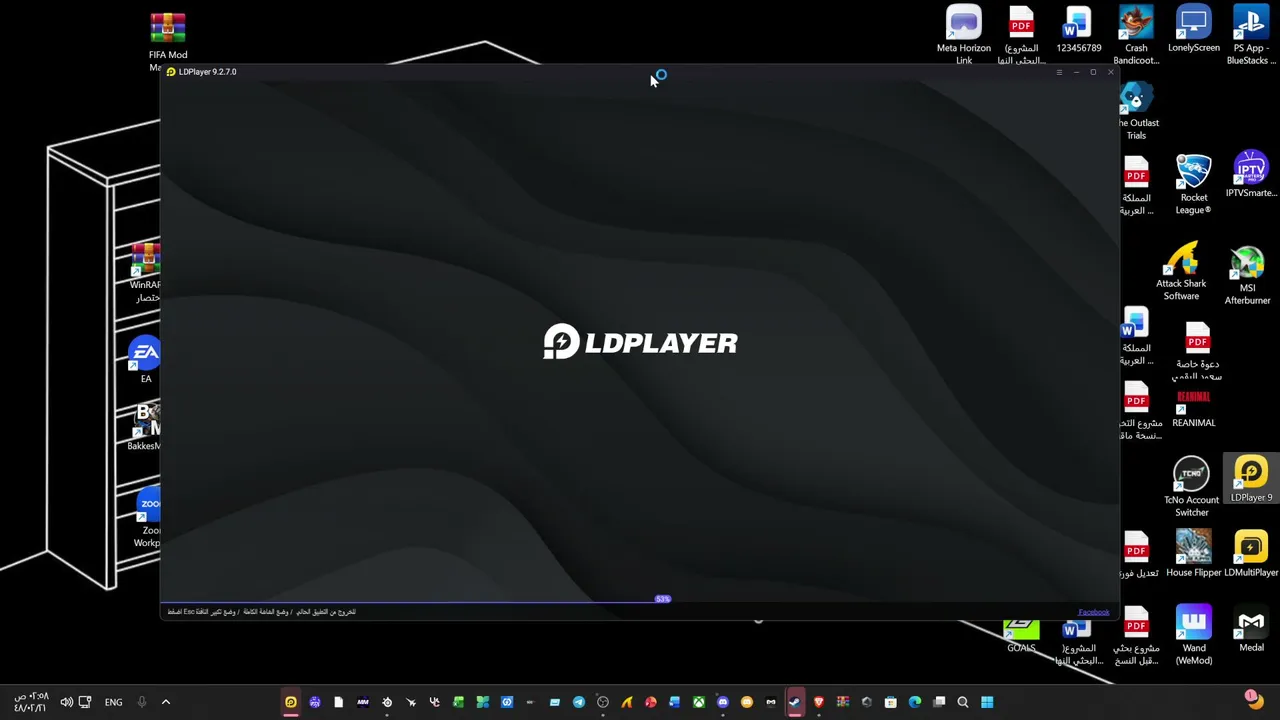Open the FIFA Mod Manager archive icon
Screen dimensions: 1280x720
point(168,42)
